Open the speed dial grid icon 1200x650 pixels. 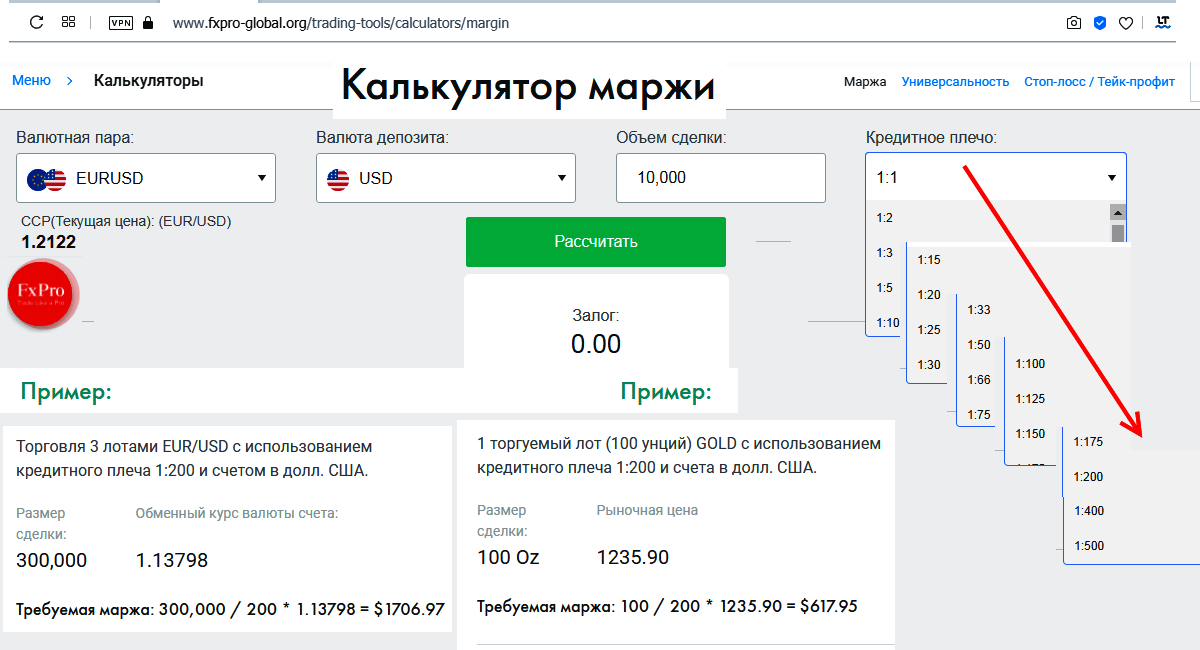[68, 22]
